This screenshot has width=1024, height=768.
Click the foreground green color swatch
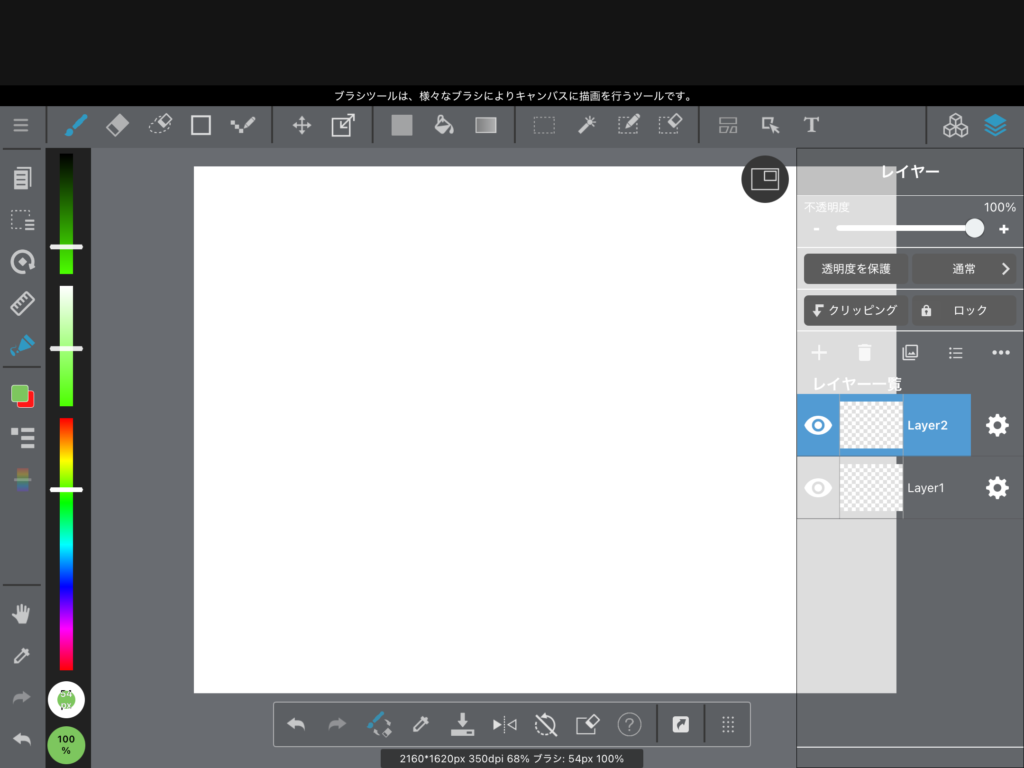click(x=19, y=393)
